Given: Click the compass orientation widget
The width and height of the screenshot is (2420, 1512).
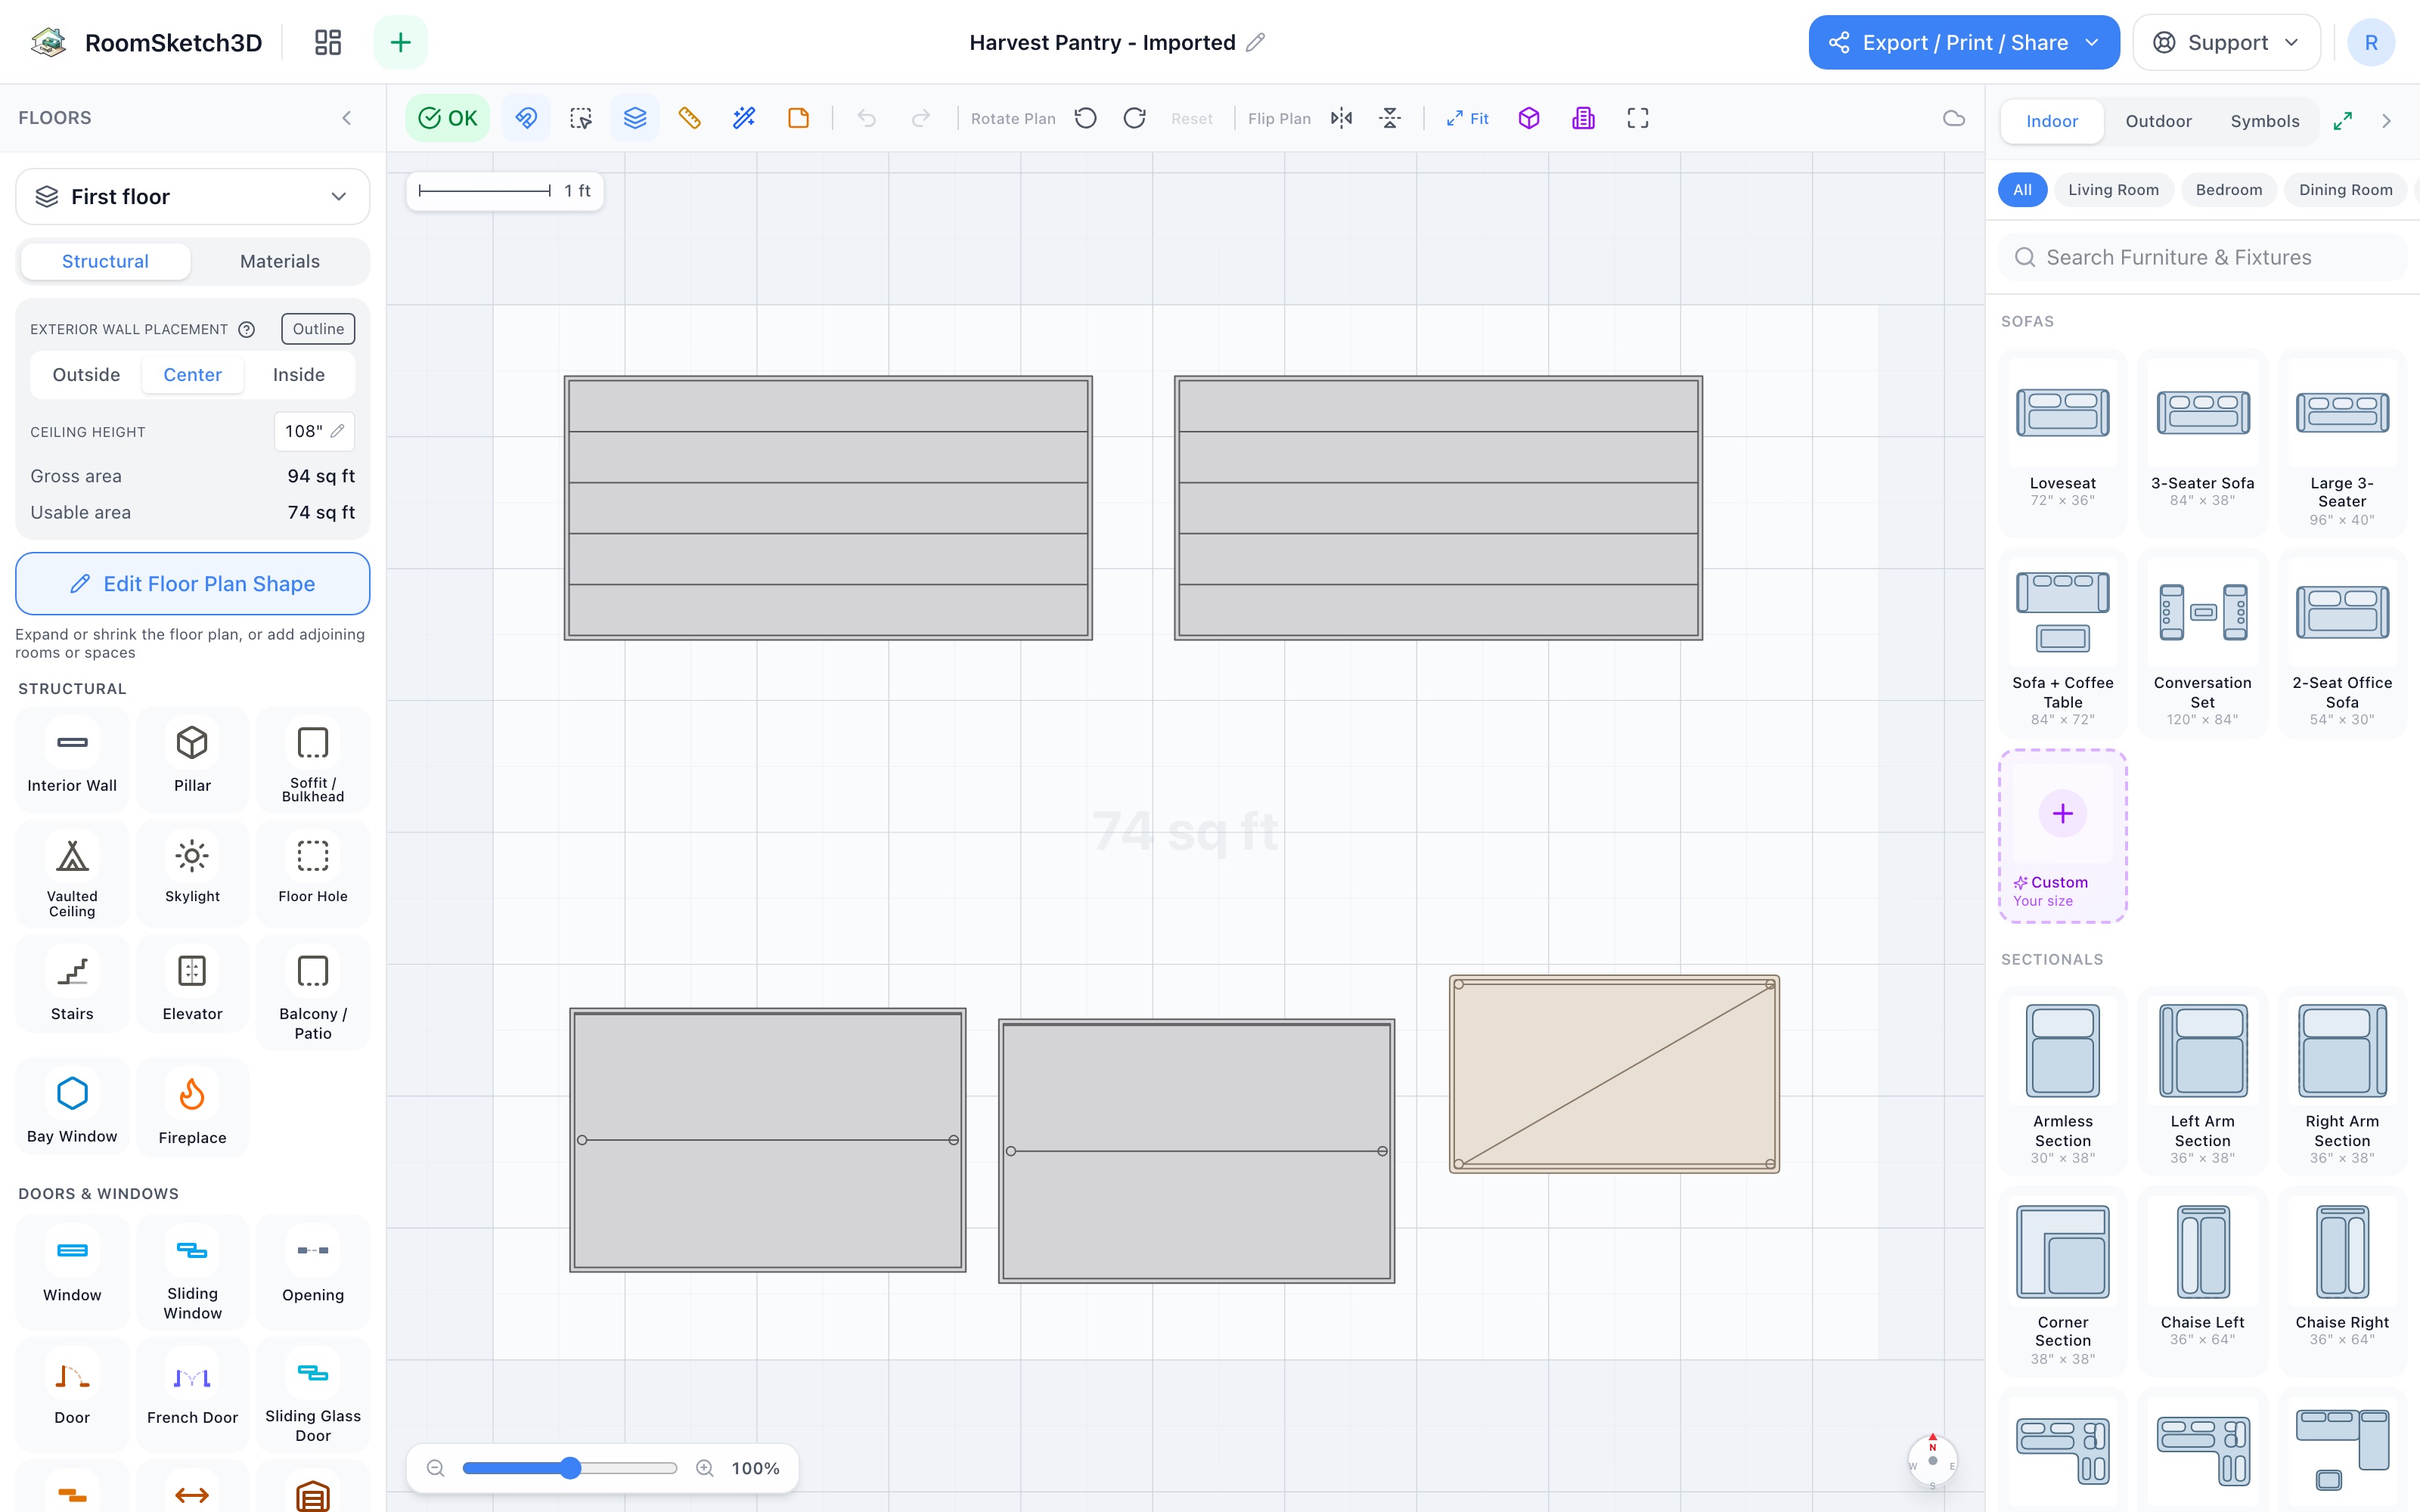Looking at the screenshot, I should pyautogui.click(x=1932, y=1461).
